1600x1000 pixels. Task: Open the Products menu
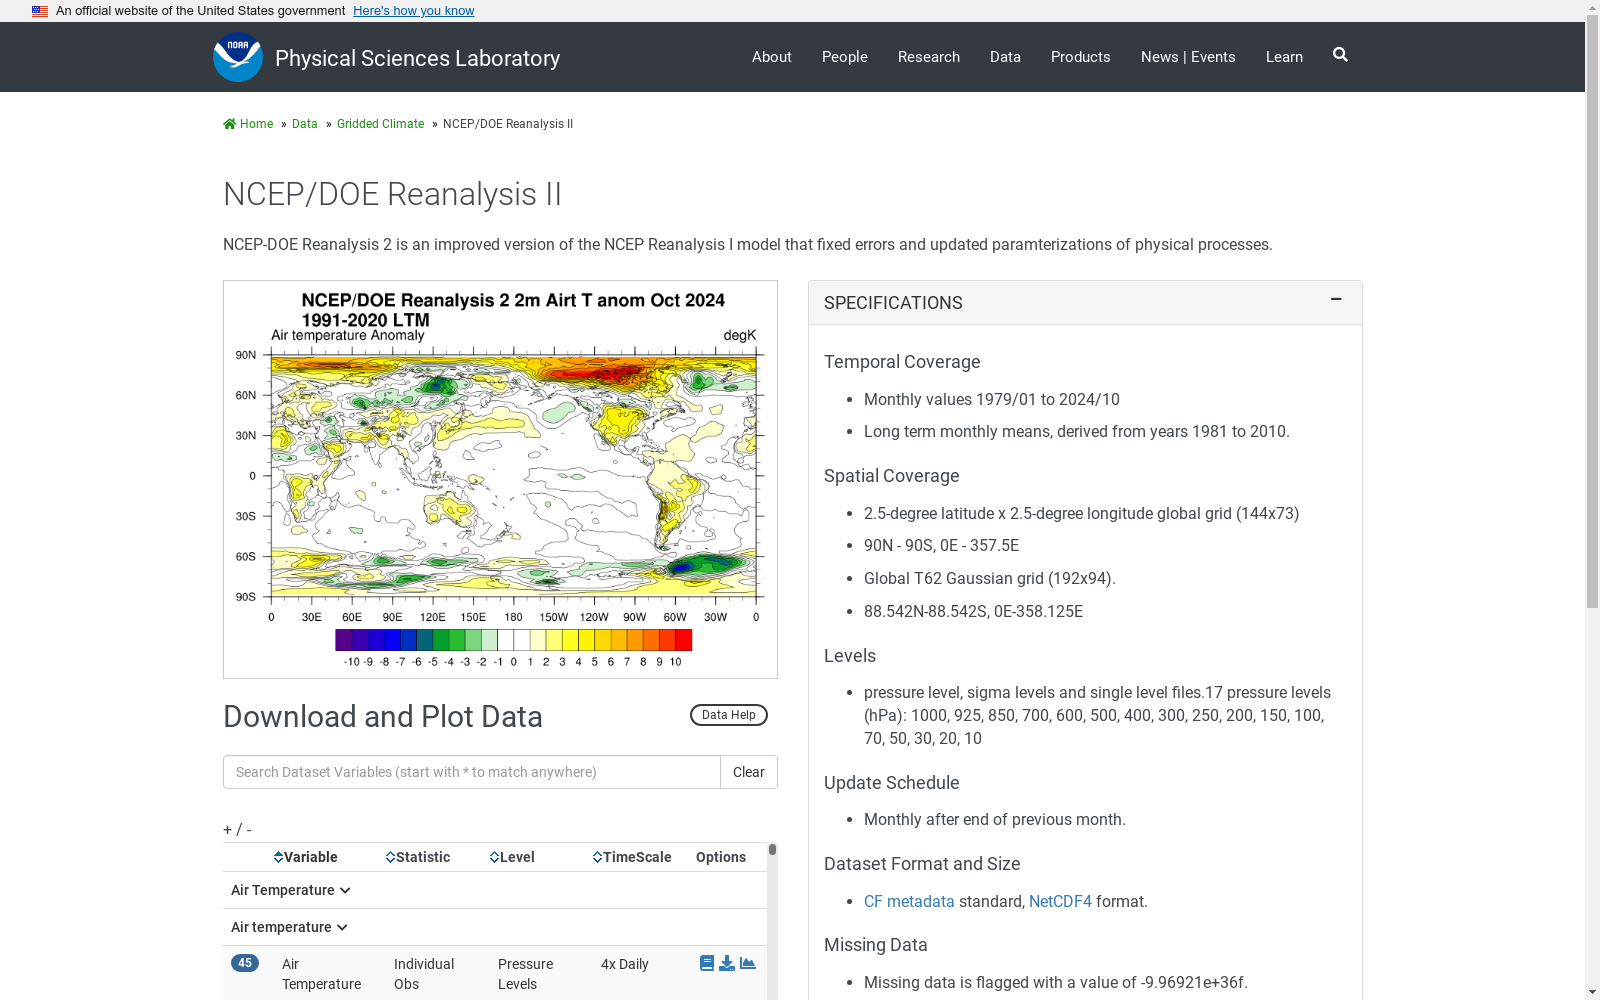pos(1081,57)
